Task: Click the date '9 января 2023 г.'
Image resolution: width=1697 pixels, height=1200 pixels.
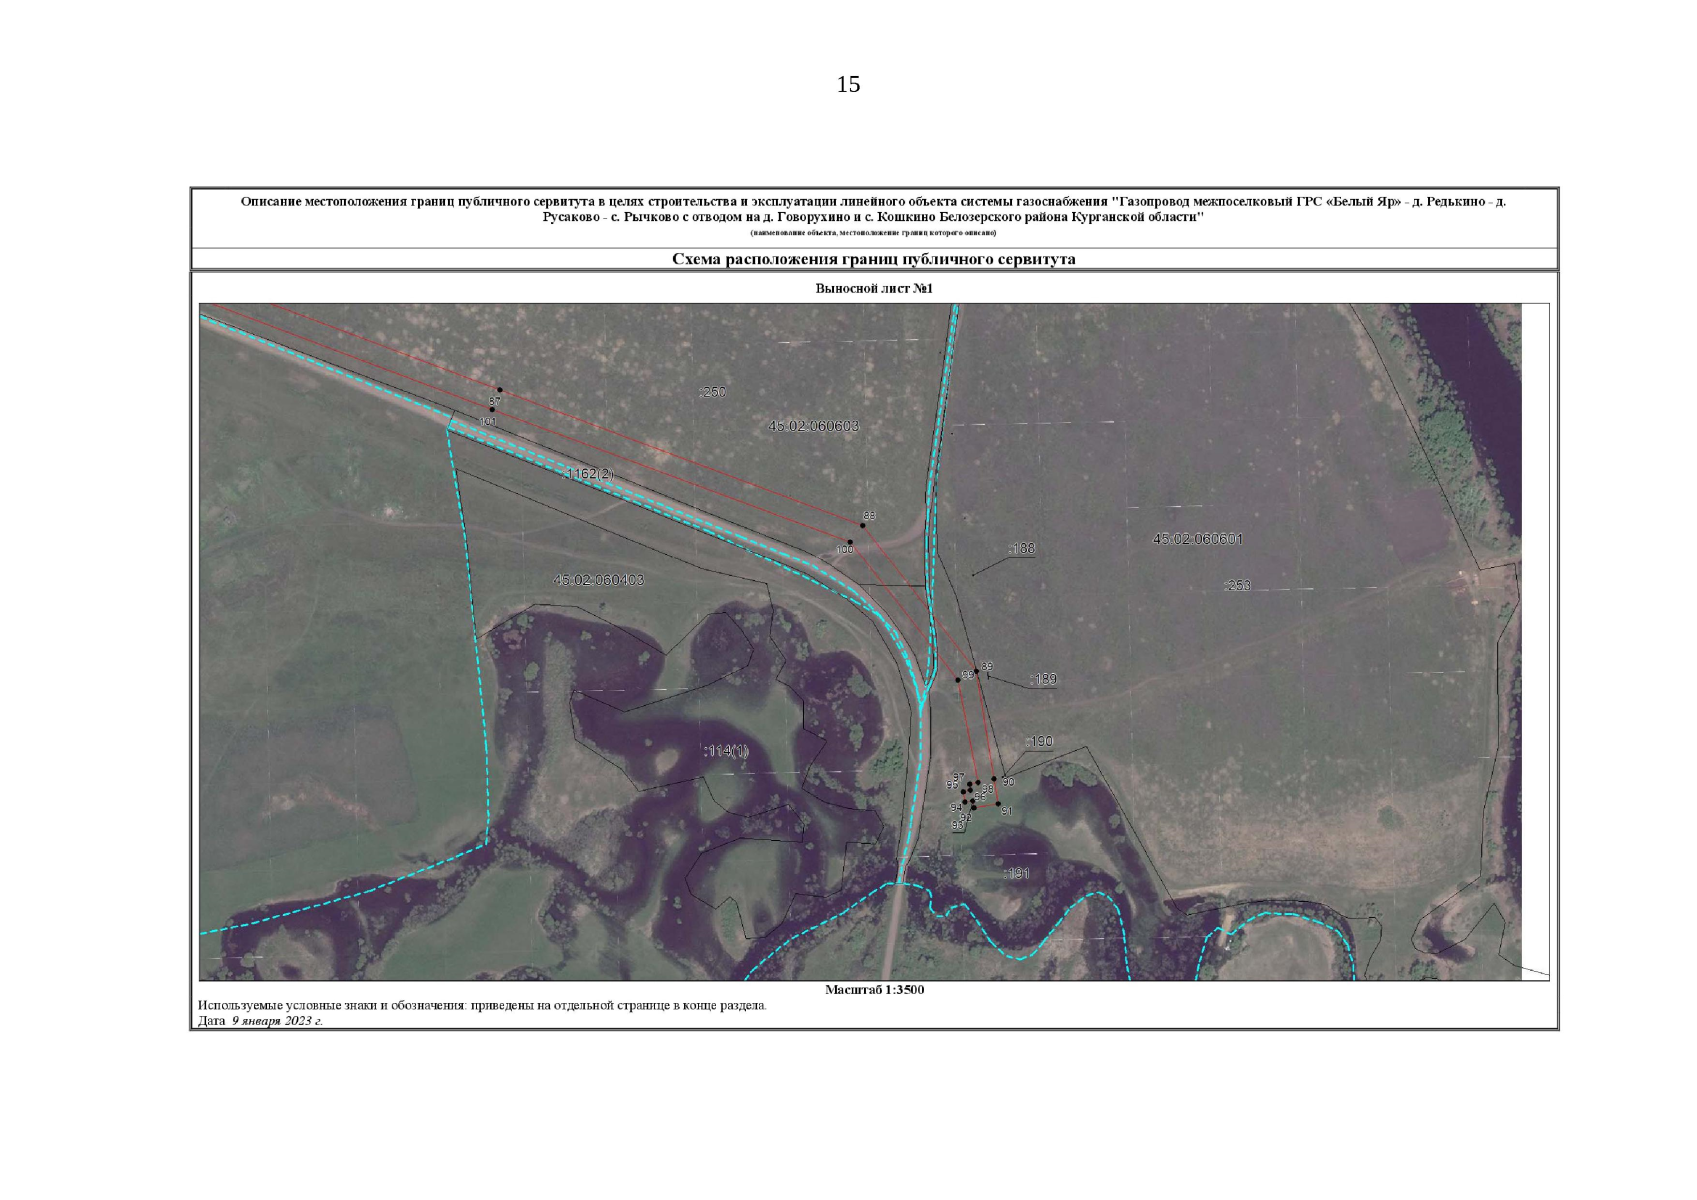Action: [x=277, y=1021]
